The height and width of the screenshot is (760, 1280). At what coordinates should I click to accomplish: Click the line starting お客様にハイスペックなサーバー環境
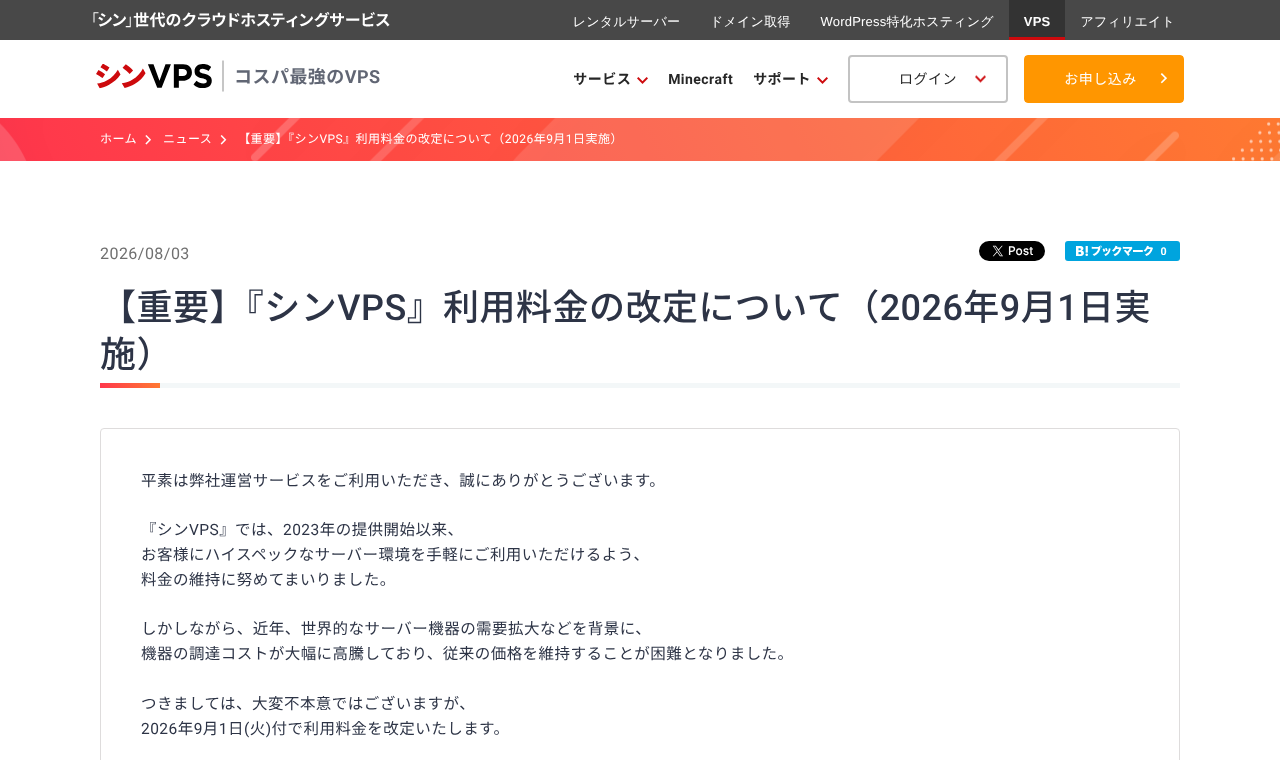(396, 554)
